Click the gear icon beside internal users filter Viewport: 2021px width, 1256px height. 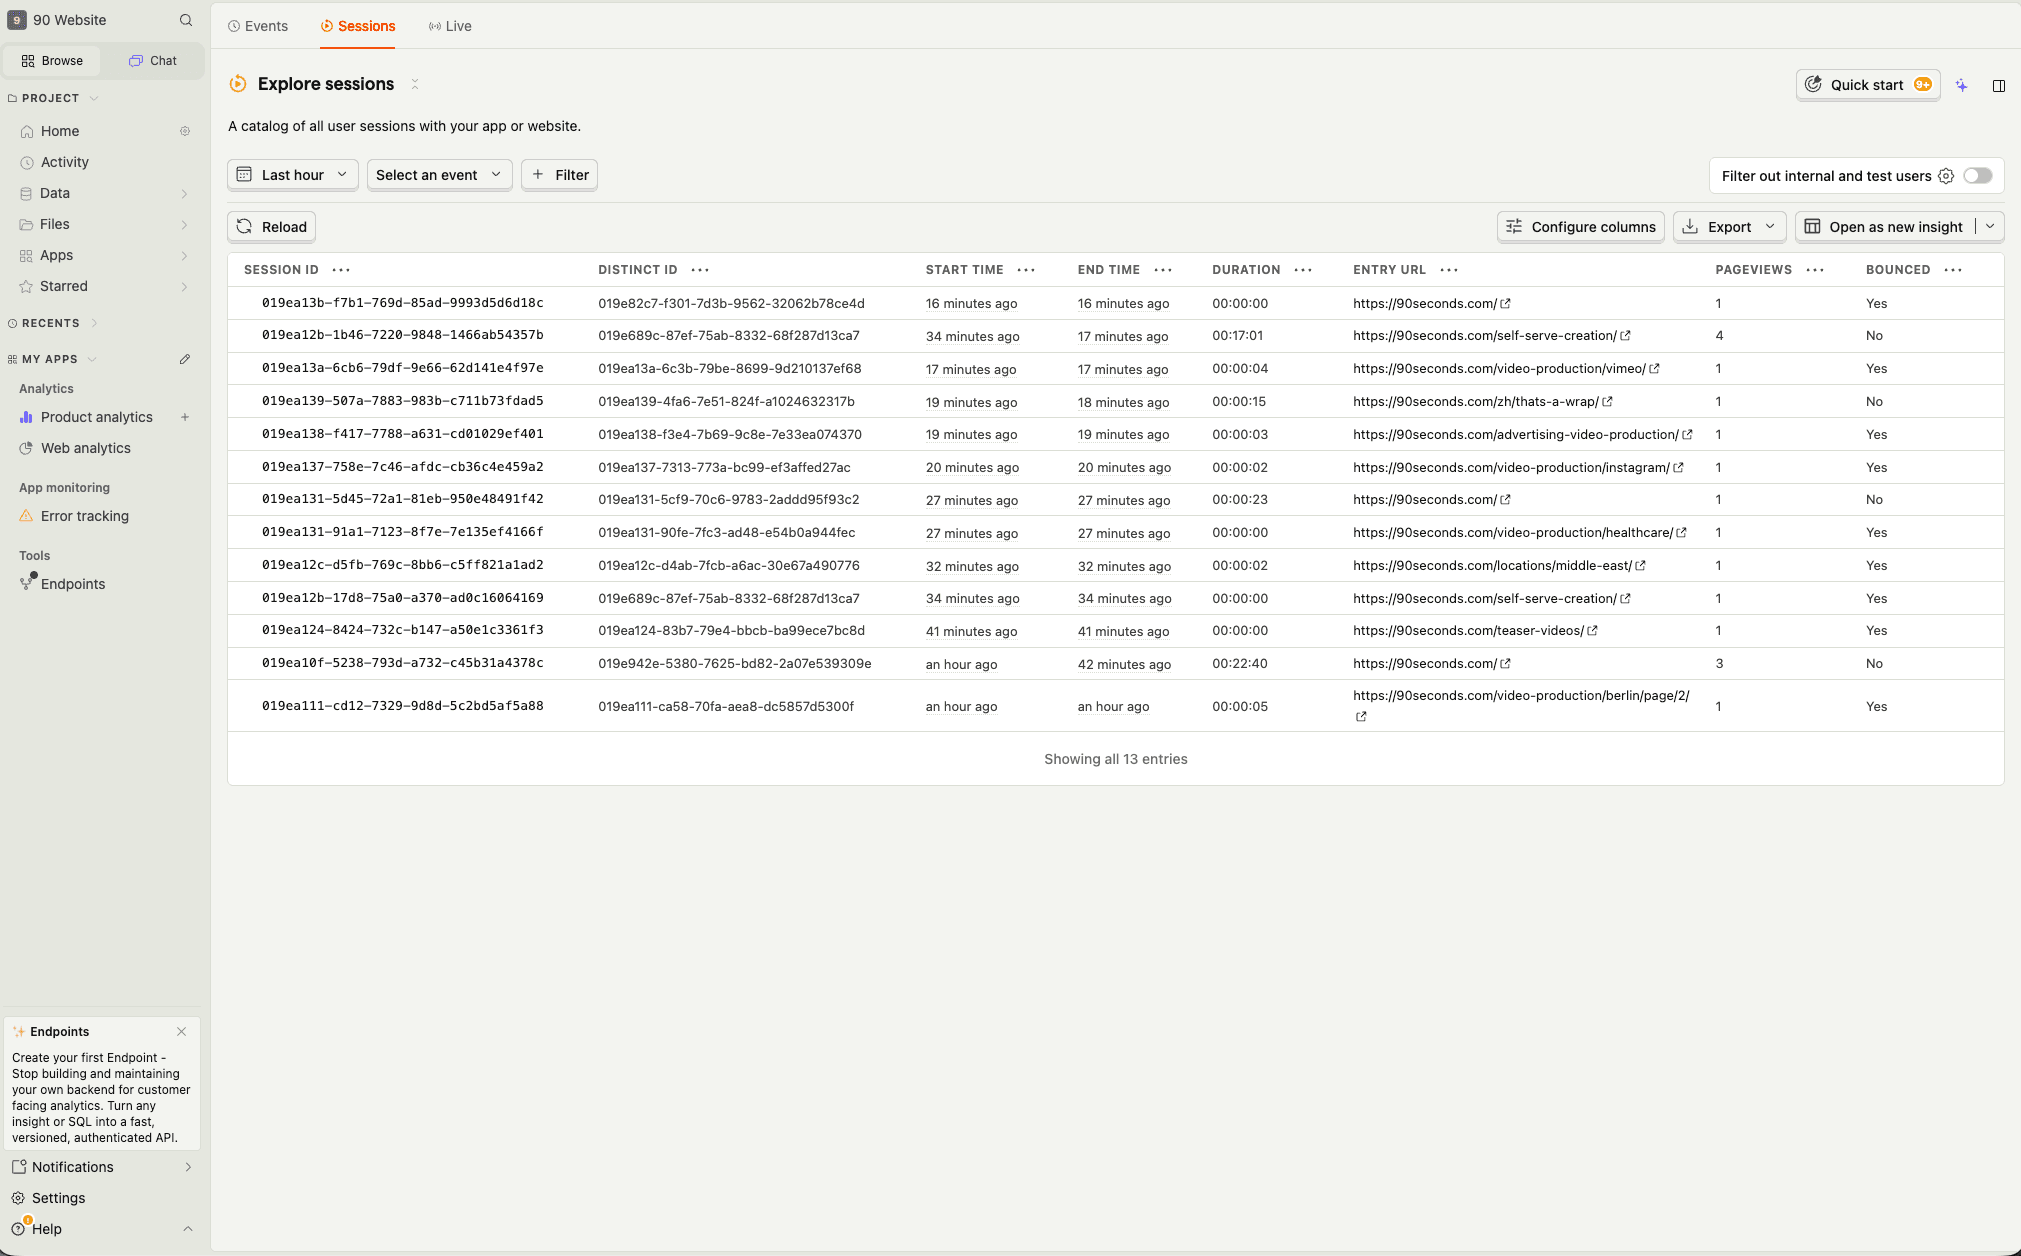[1946, 176]
